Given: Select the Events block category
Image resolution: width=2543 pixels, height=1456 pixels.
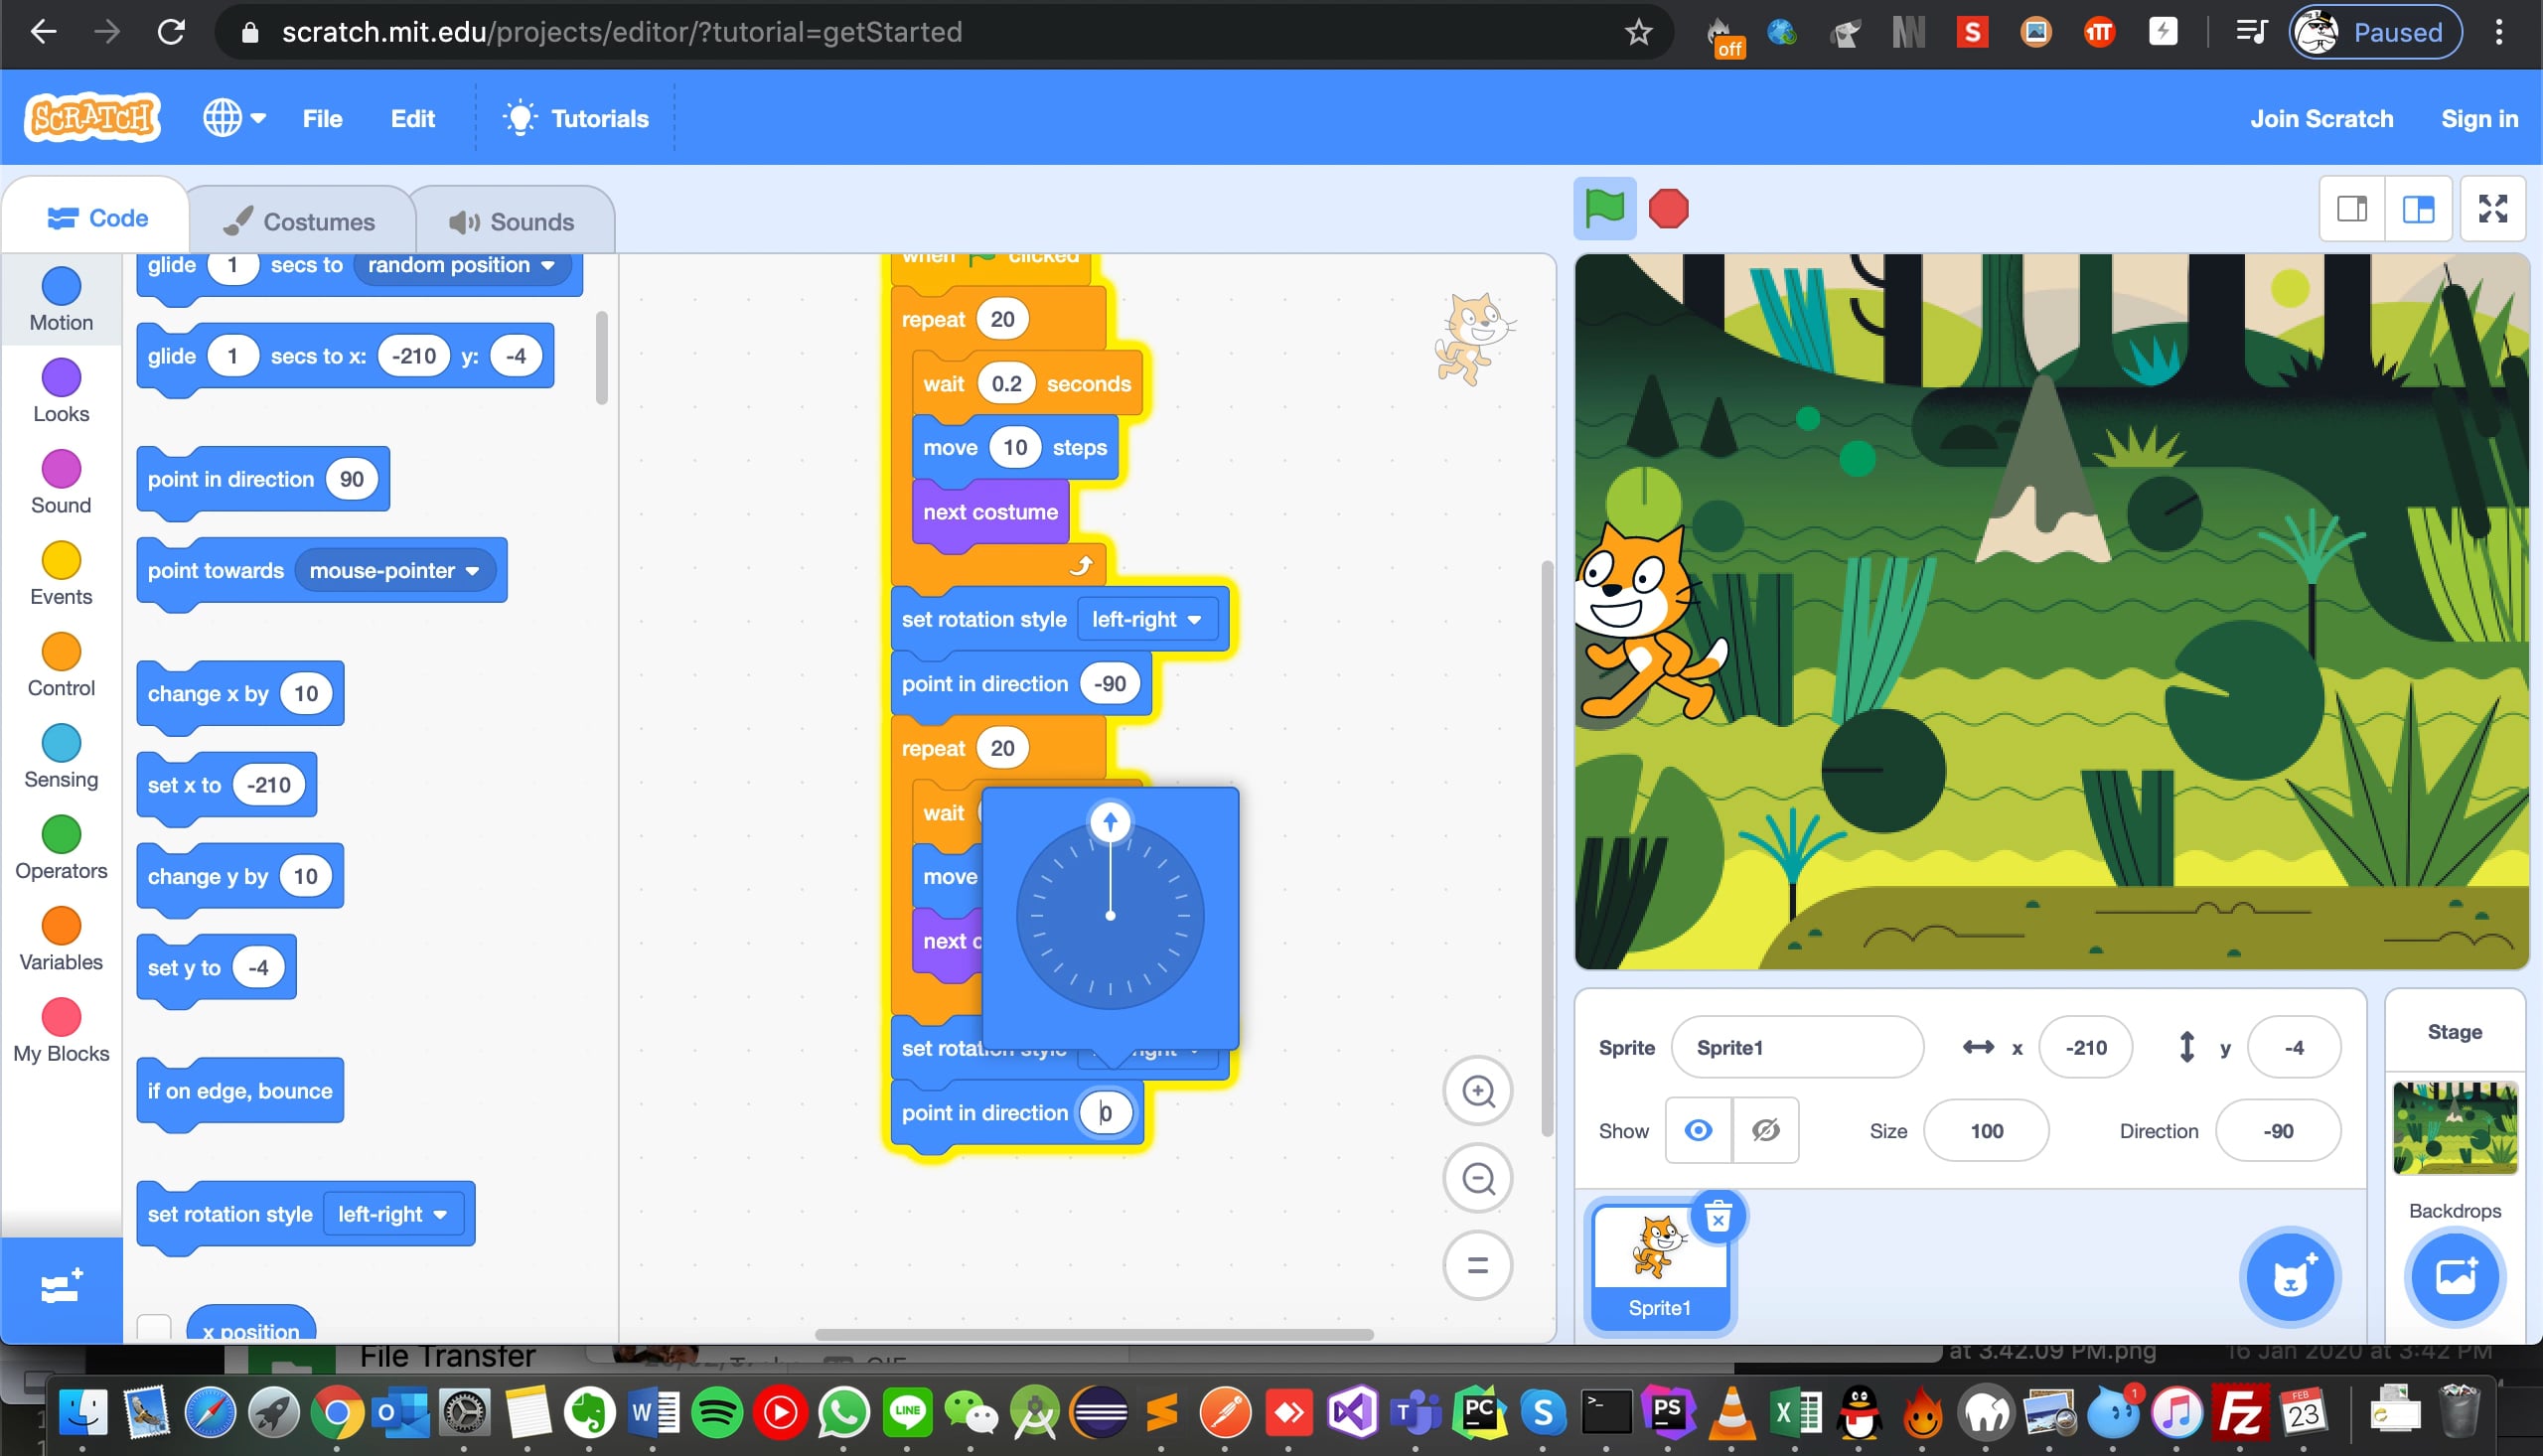Looking at the screenshot, I should [61, 574].
